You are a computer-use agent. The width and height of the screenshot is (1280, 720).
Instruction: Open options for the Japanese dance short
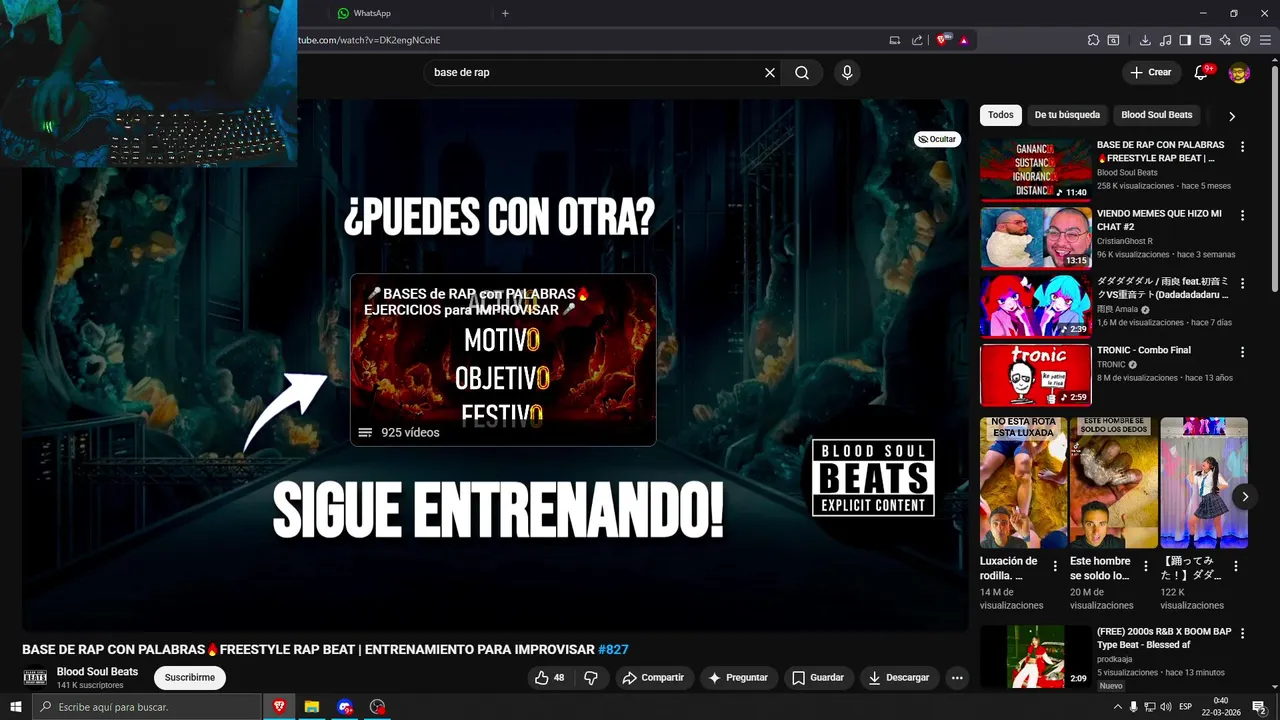pos(1235,566)
